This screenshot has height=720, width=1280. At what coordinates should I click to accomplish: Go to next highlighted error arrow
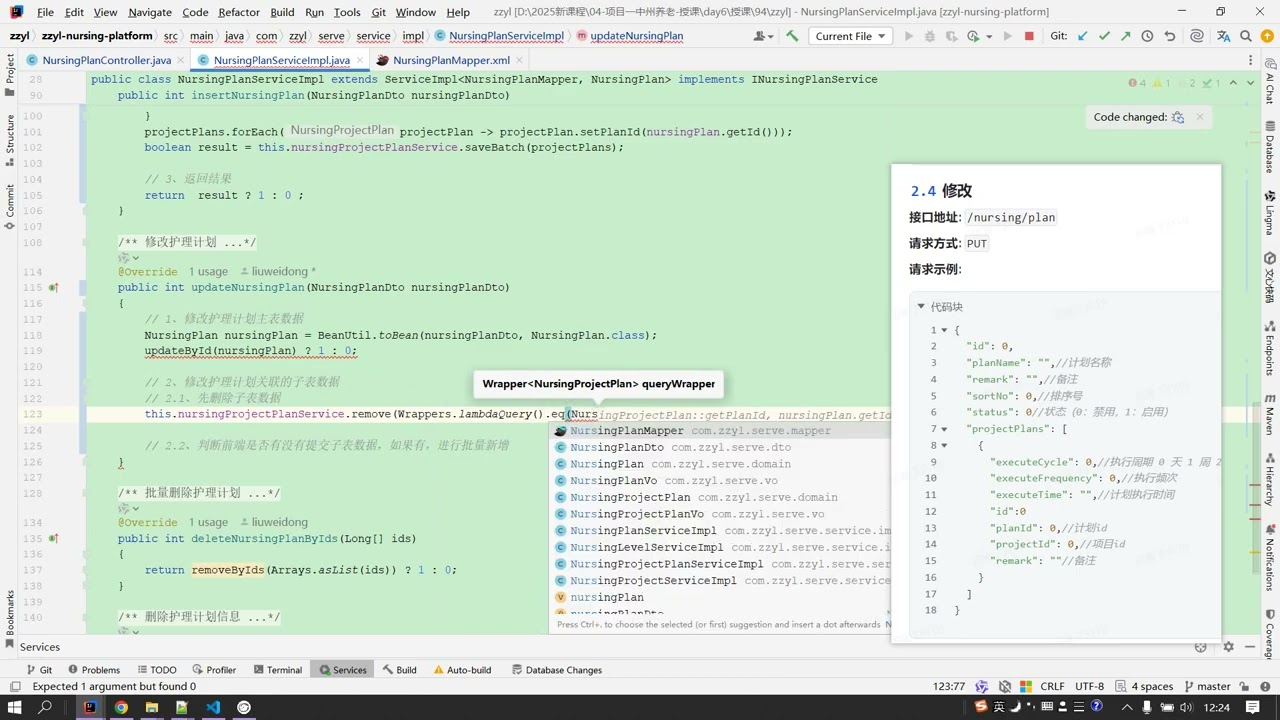[x=1251, y=83]
